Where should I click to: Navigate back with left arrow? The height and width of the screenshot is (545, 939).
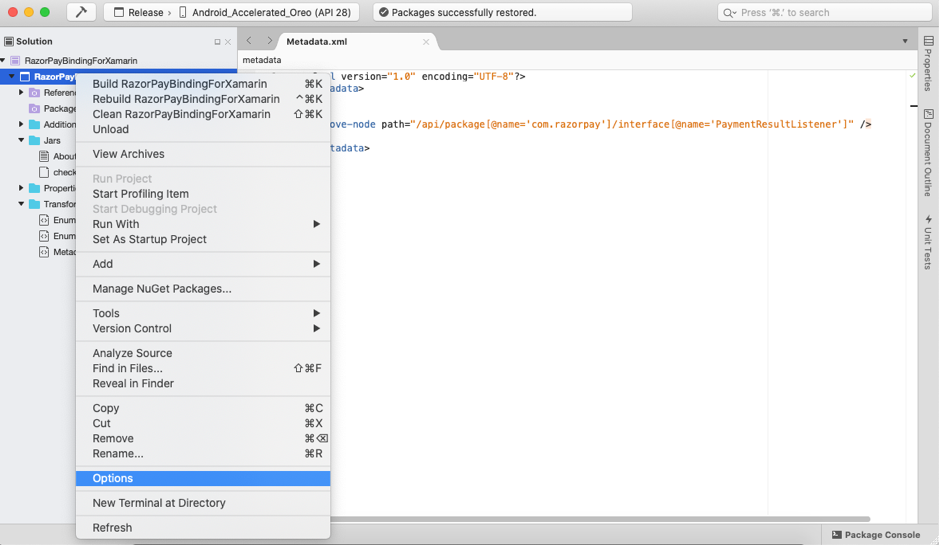coord(249,41)
